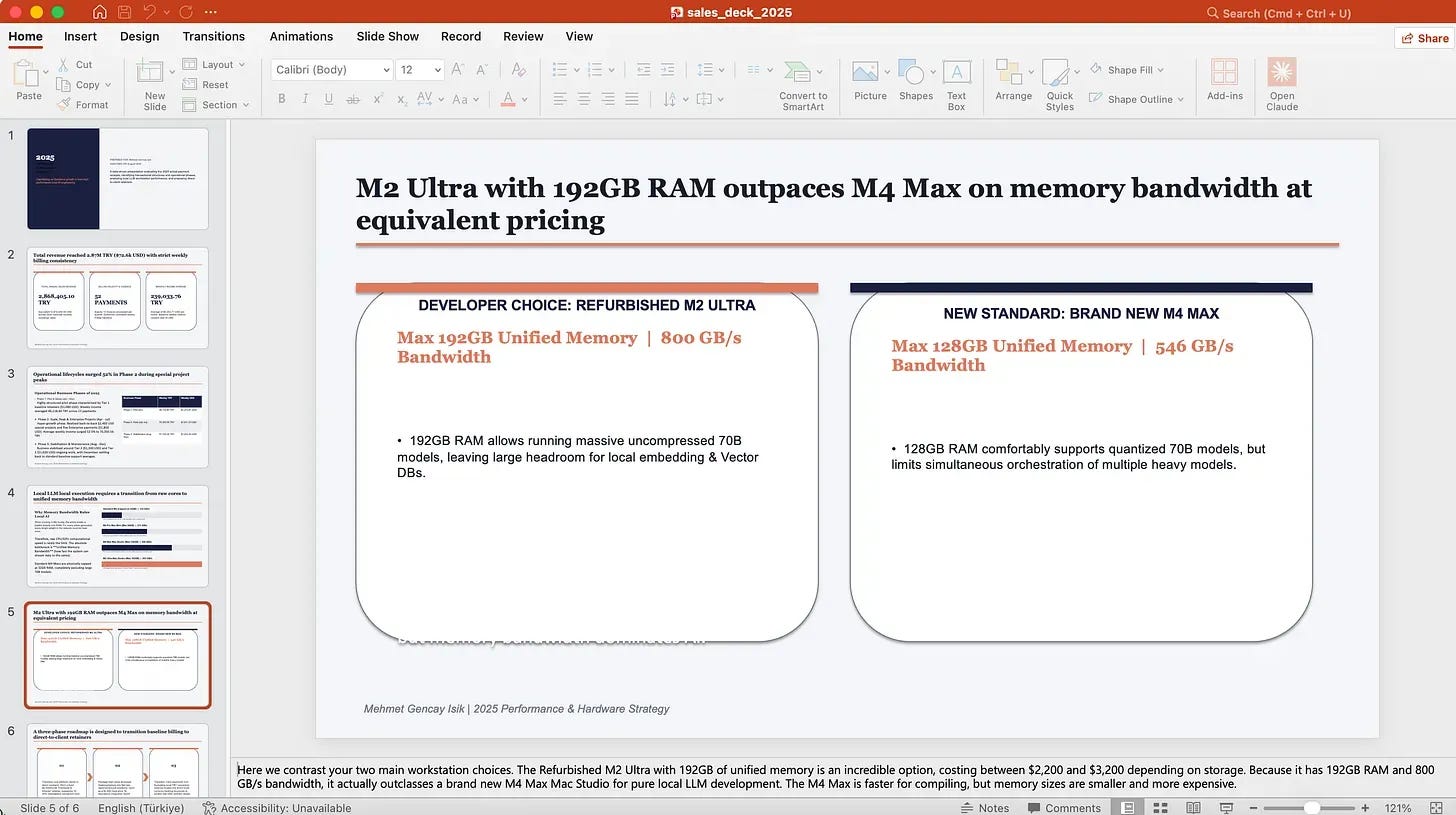Expand the Section dropdown
This screenshot has height=815, width=1456.
click(x=218, y=105)
